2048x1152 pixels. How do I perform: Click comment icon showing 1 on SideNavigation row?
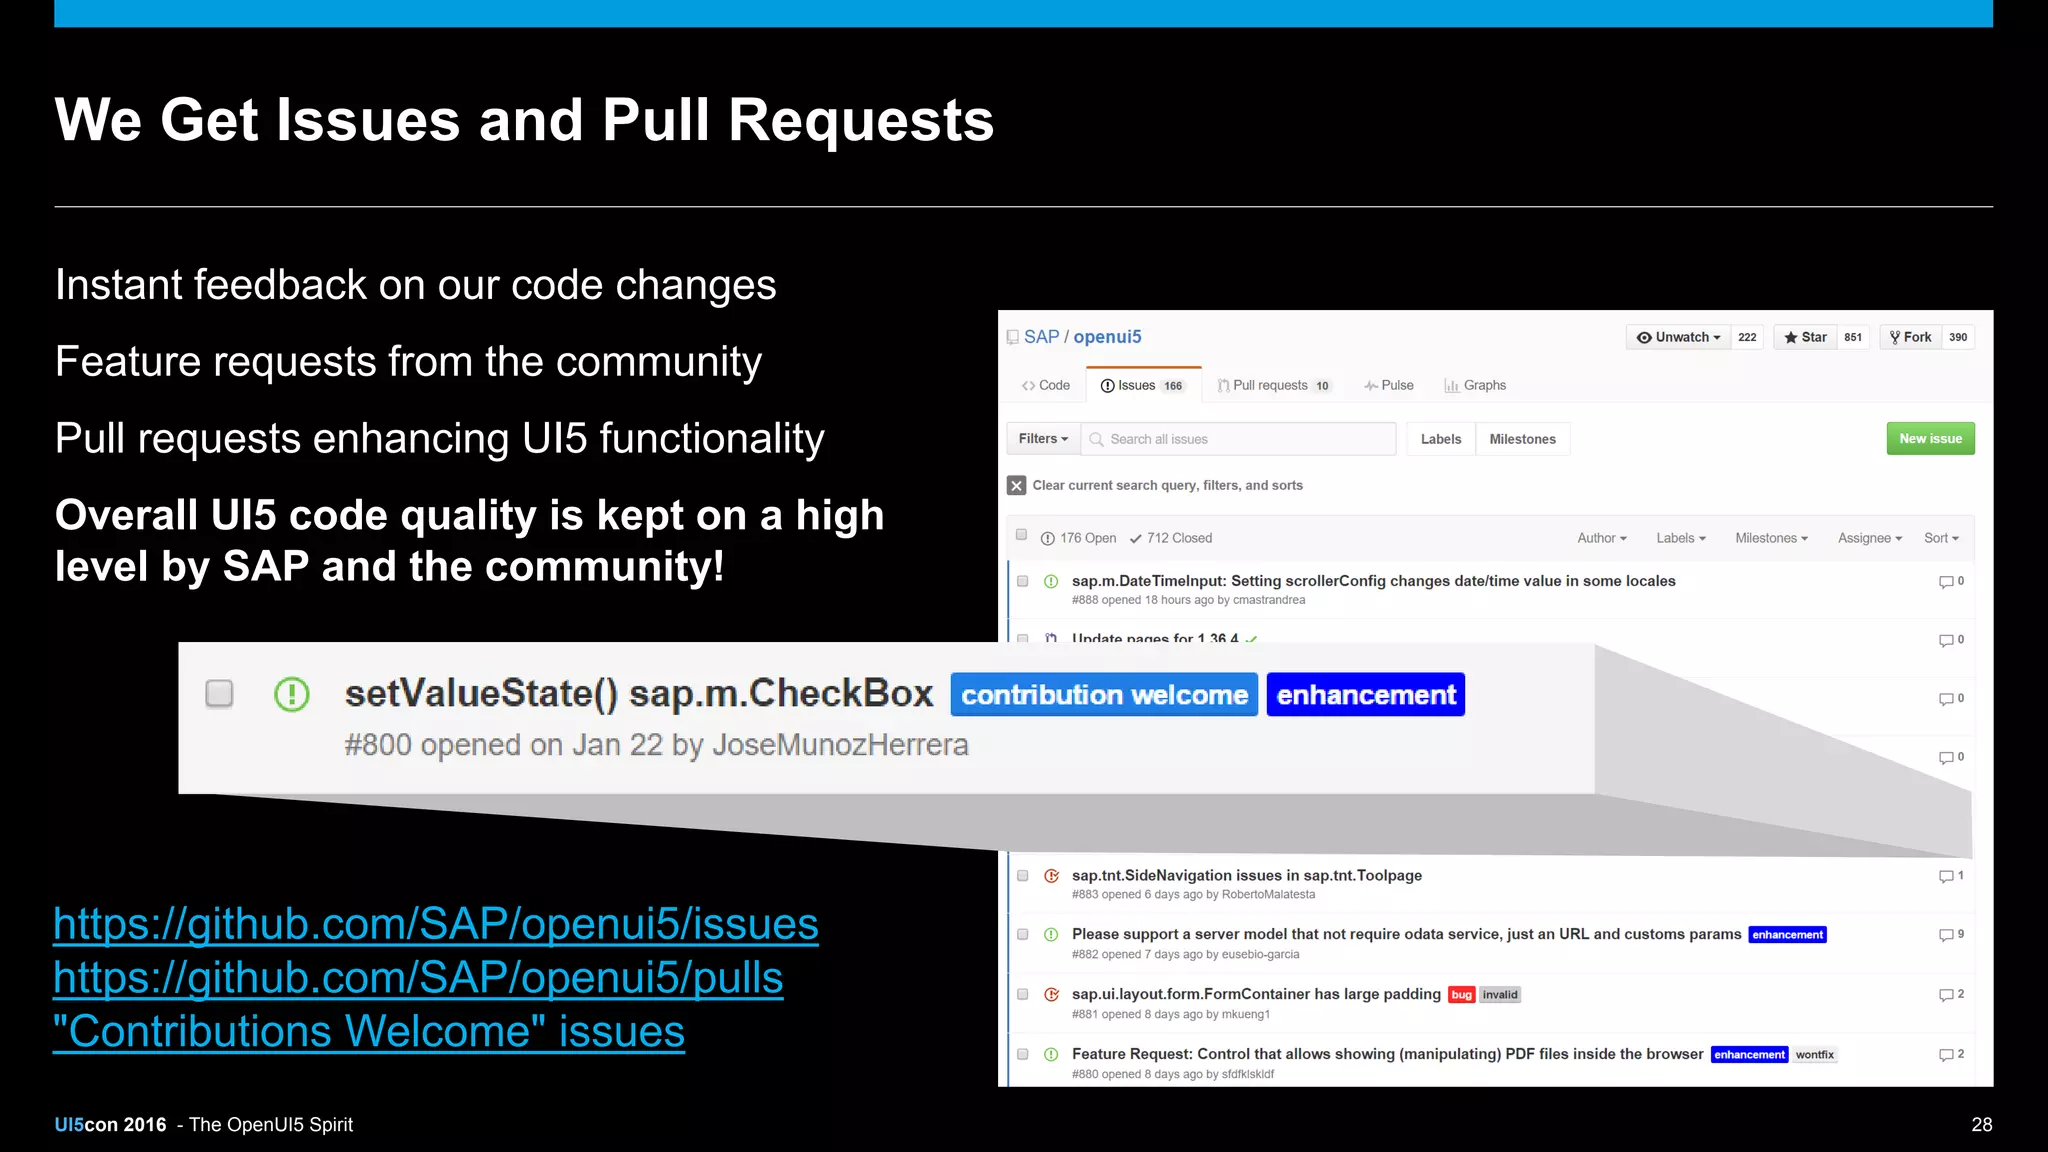coord(1946,877)
